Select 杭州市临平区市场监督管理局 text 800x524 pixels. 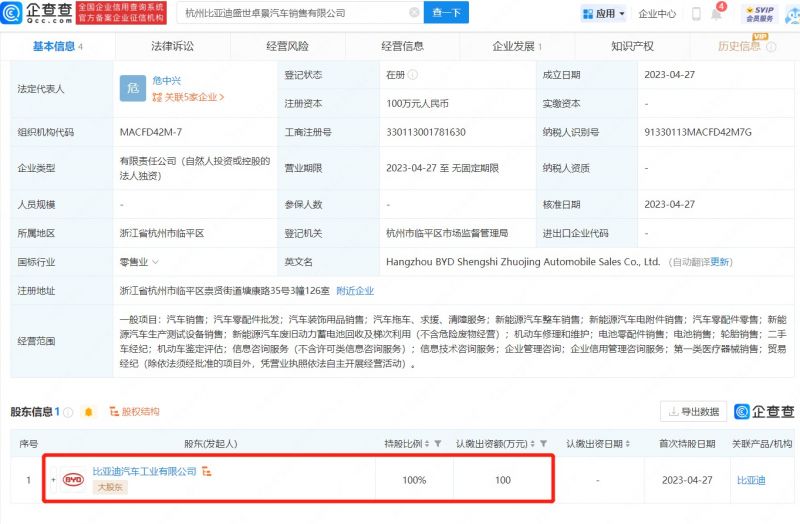point(447,233)
